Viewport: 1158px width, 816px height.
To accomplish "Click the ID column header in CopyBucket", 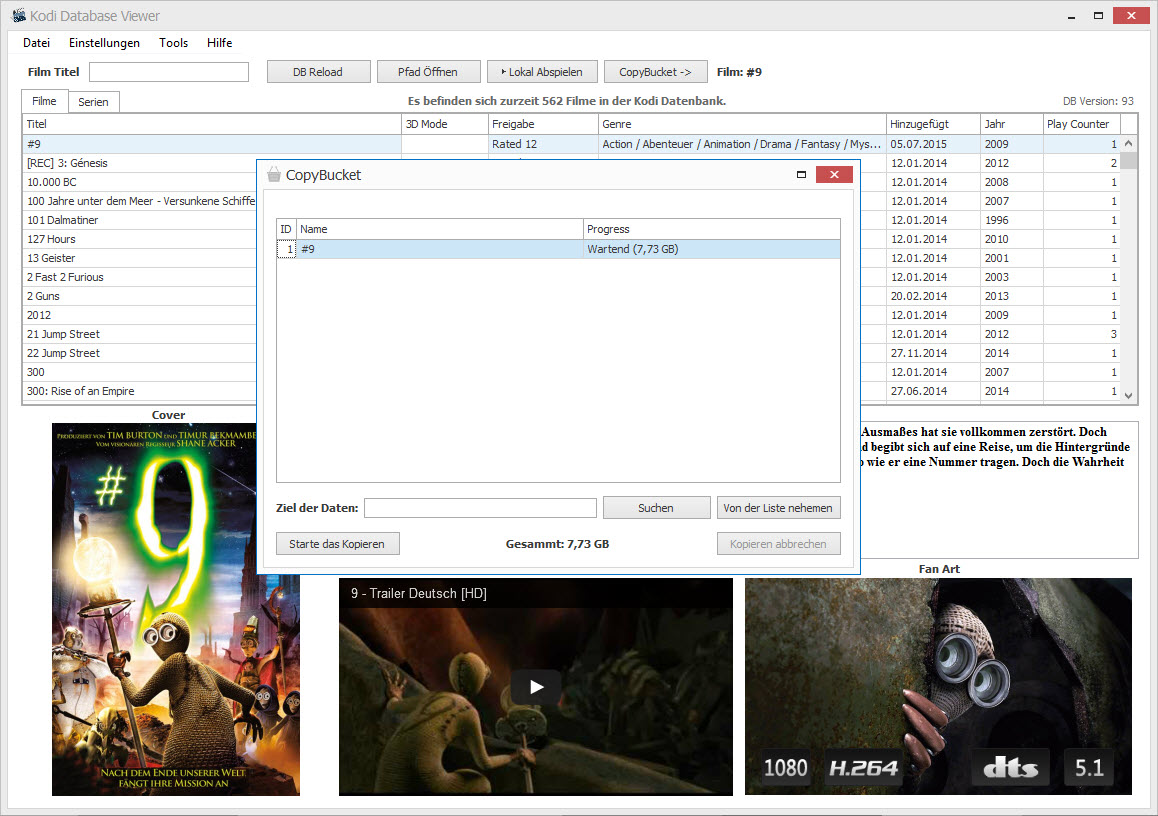I will click(x=286, y=229).
